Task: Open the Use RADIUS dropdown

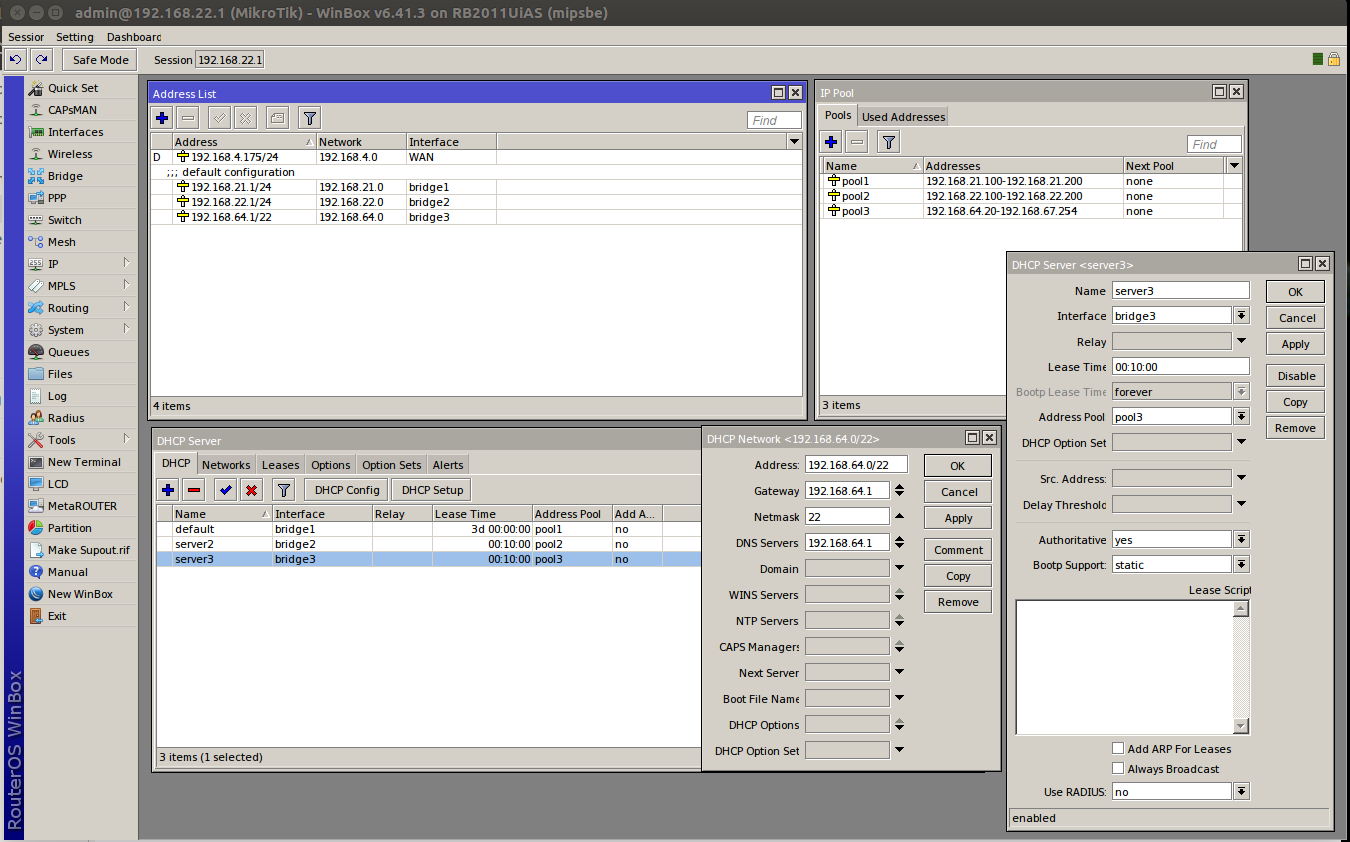Action: [1241, 792]
